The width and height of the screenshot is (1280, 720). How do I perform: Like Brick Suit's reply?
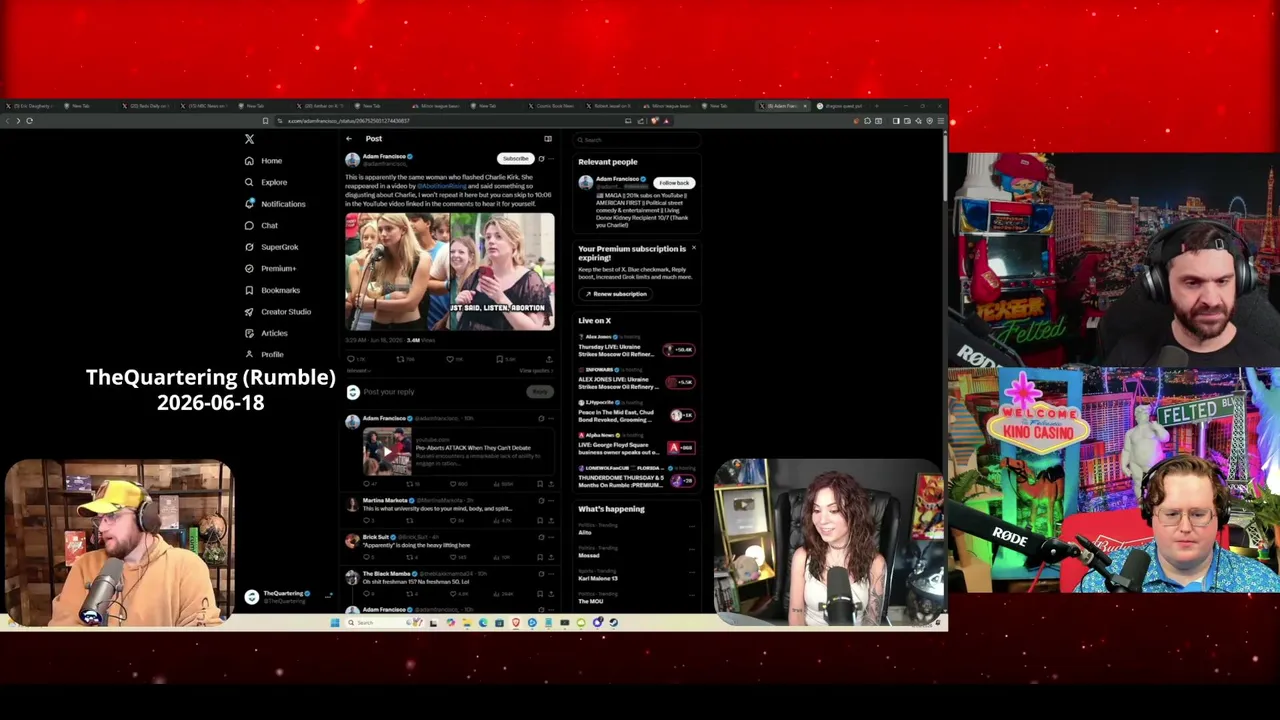point(454,557)
